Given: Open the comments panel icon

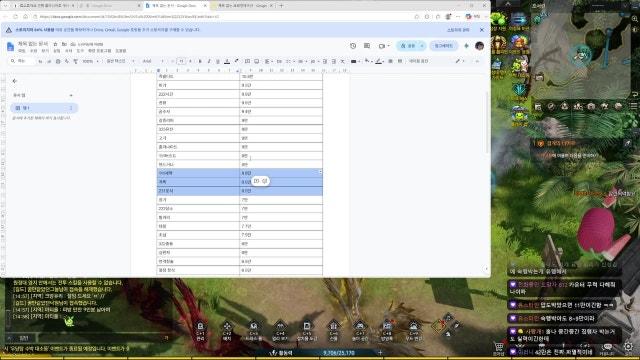Looking at the screenshot, I should pos(367,46).
